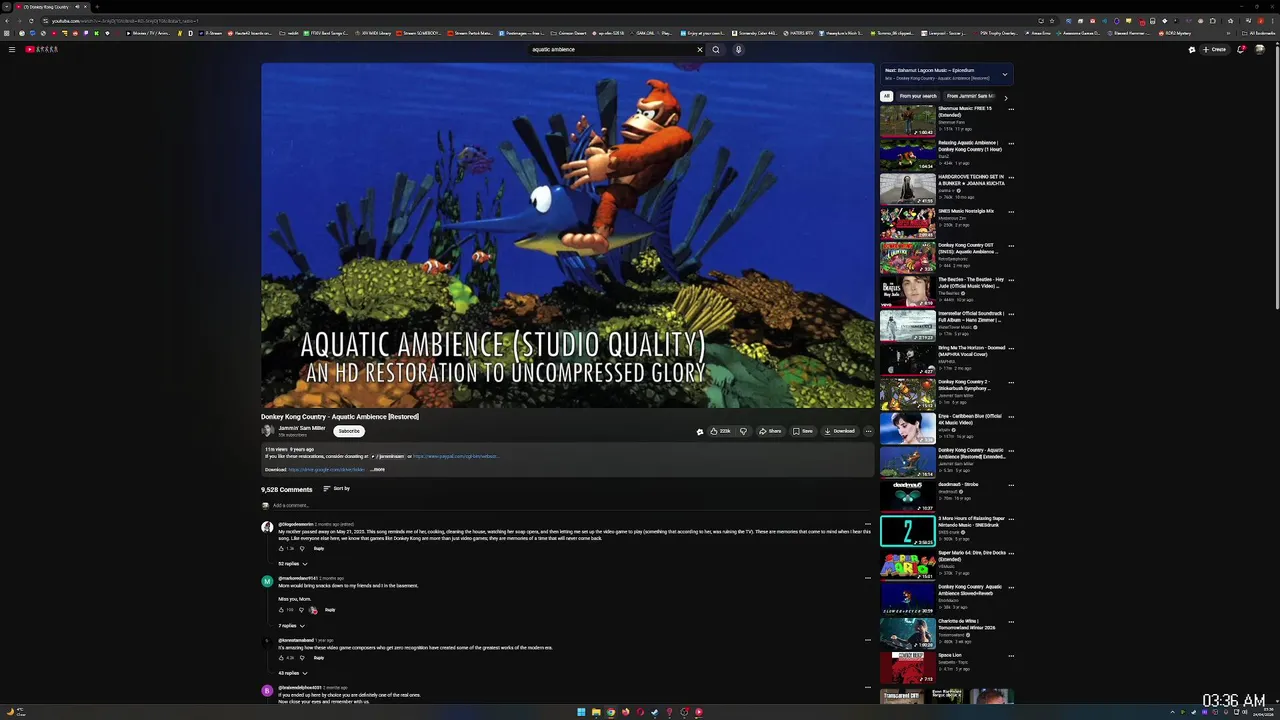
Task: Open the notifications bell
Action: (x=1241, y=49)
